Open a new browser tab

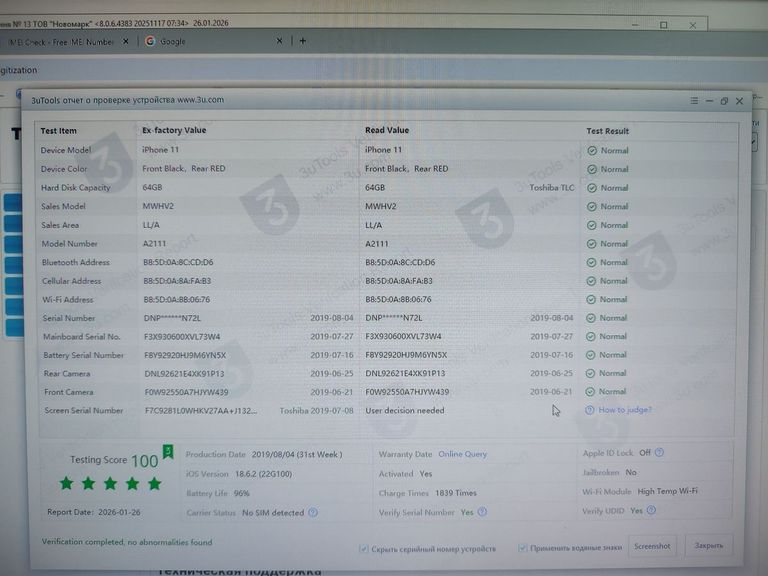click(303, 42)
